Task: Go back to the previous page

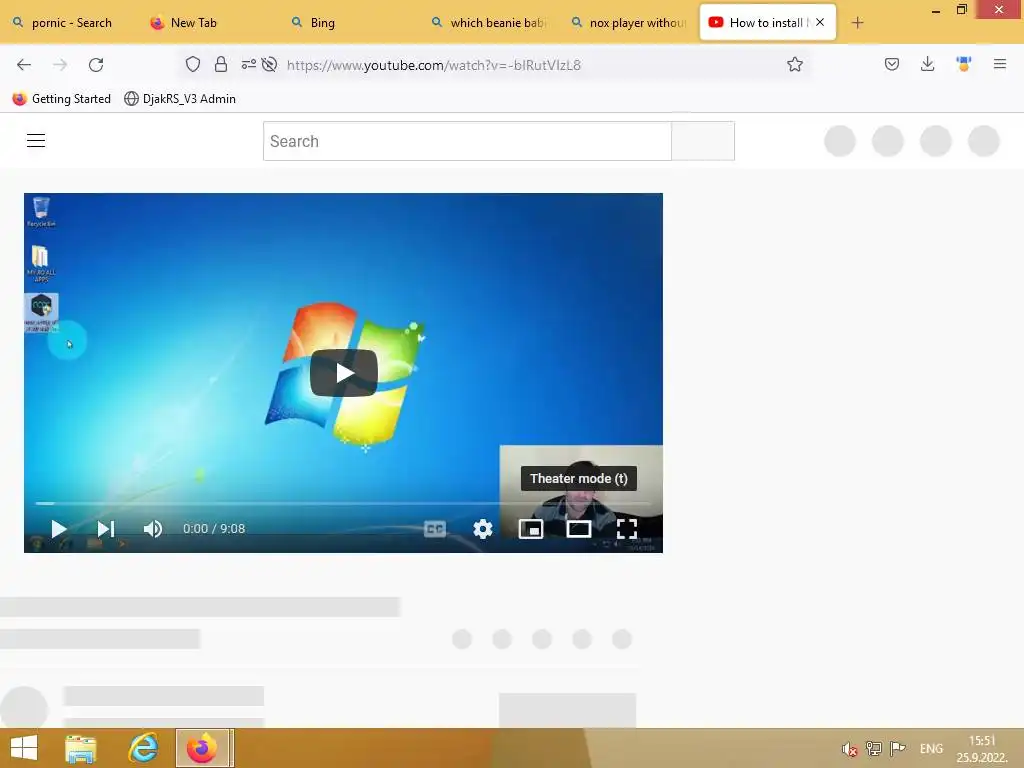Action: tap(24, 65)
